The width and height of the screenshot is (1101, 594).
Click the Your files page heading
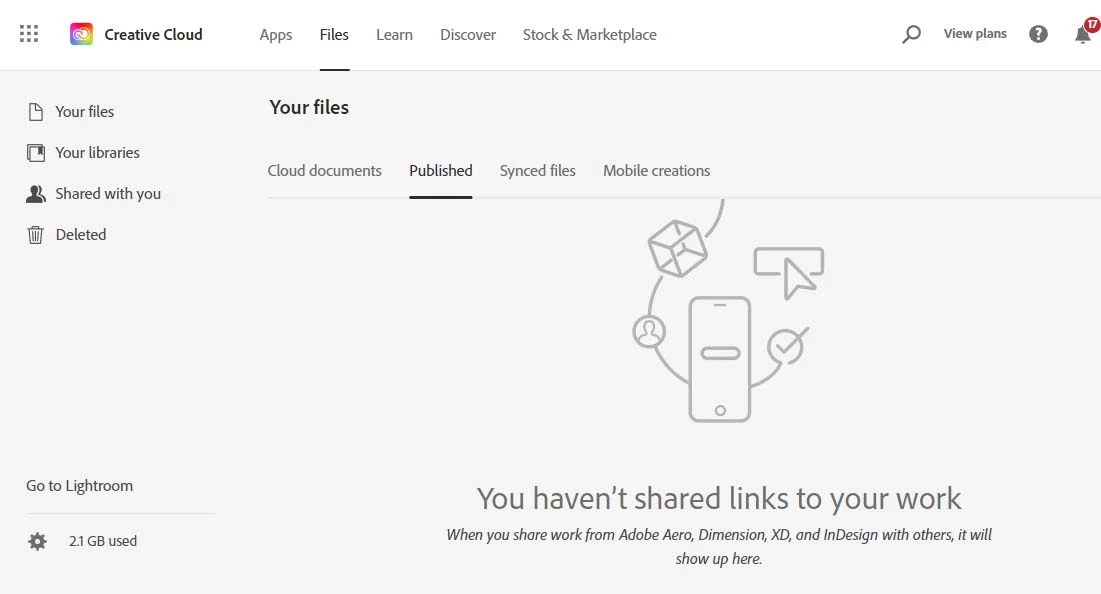(x=309, y=107)
